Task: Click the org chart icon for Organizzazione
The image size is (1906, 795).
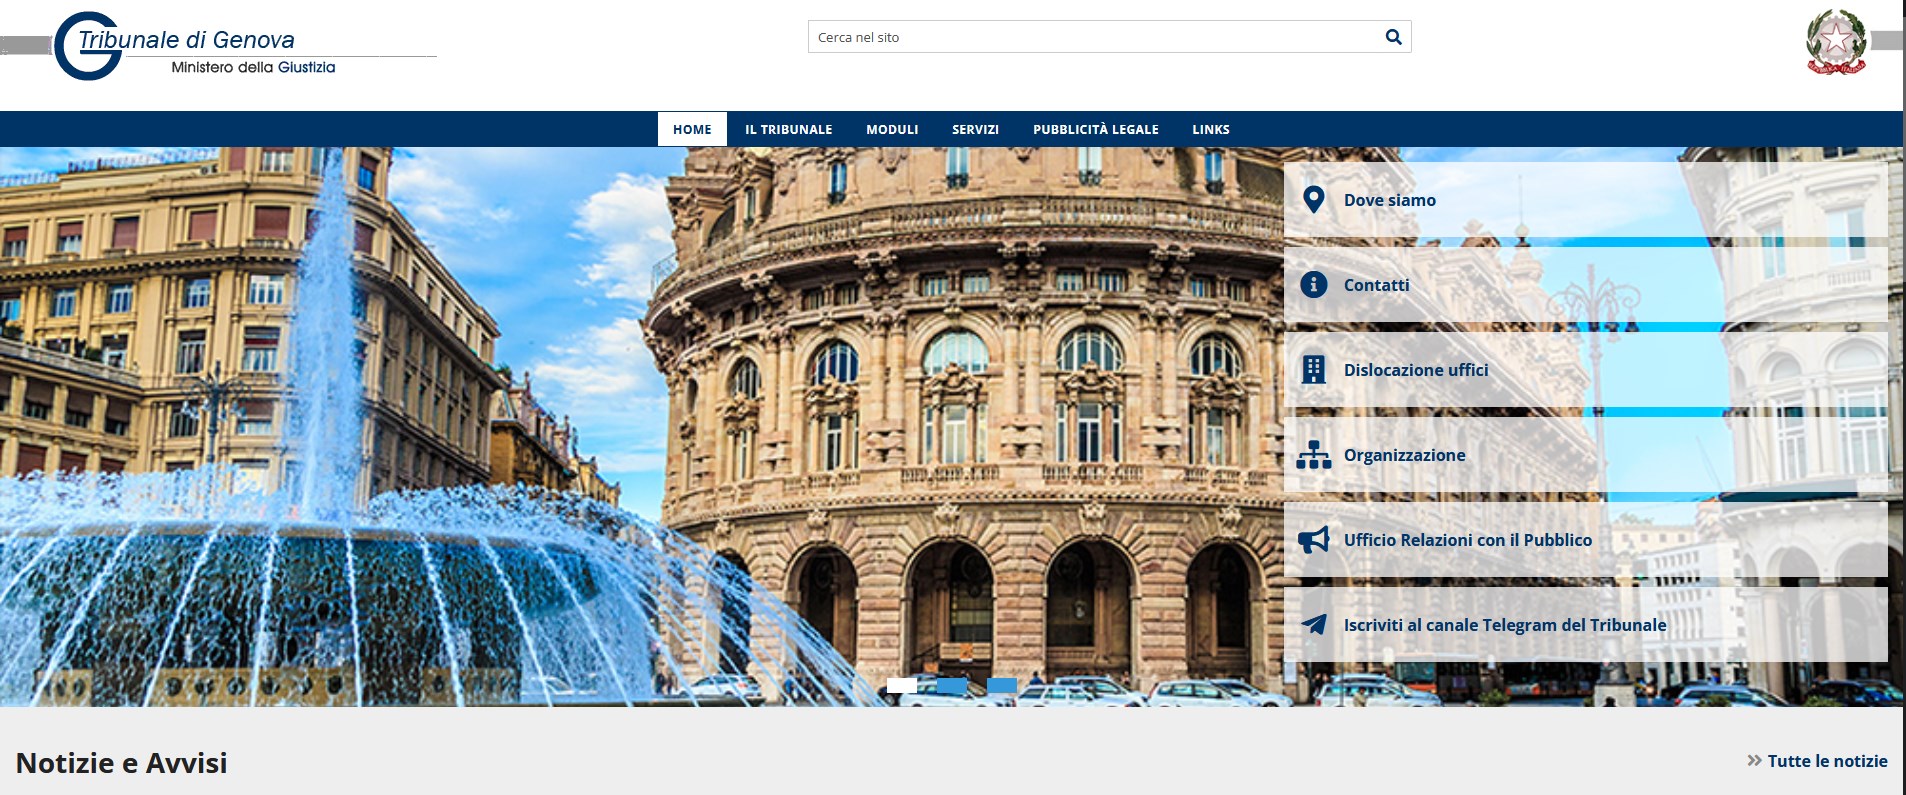Action: click(x=1314, y=455)
